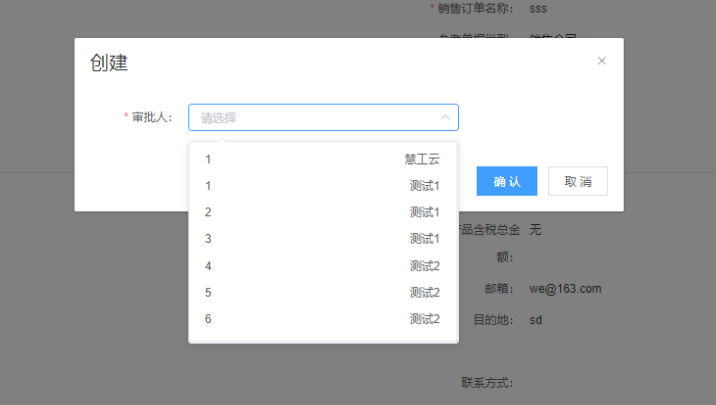This screenshot has height=405, width=716.
Task: Click the 联系方式 label
Action: [x=487, y=383]
